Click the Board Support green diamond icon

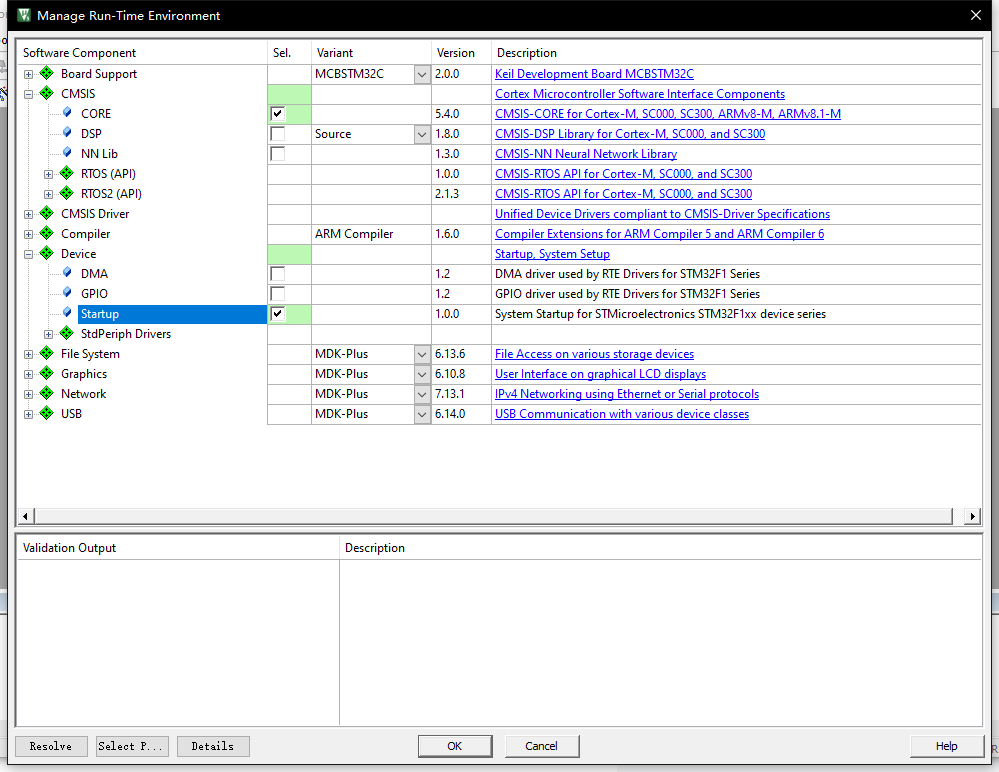point(47,73)
